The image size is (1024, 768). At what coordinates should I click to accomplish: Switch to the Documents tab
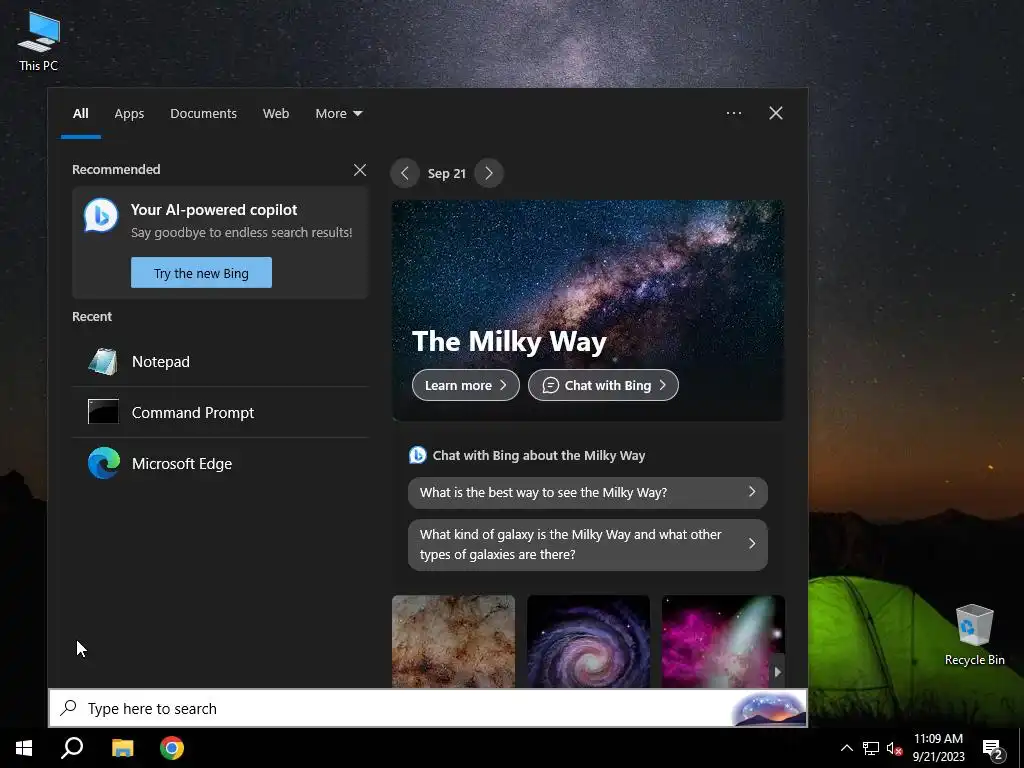(x=203, y=114)
